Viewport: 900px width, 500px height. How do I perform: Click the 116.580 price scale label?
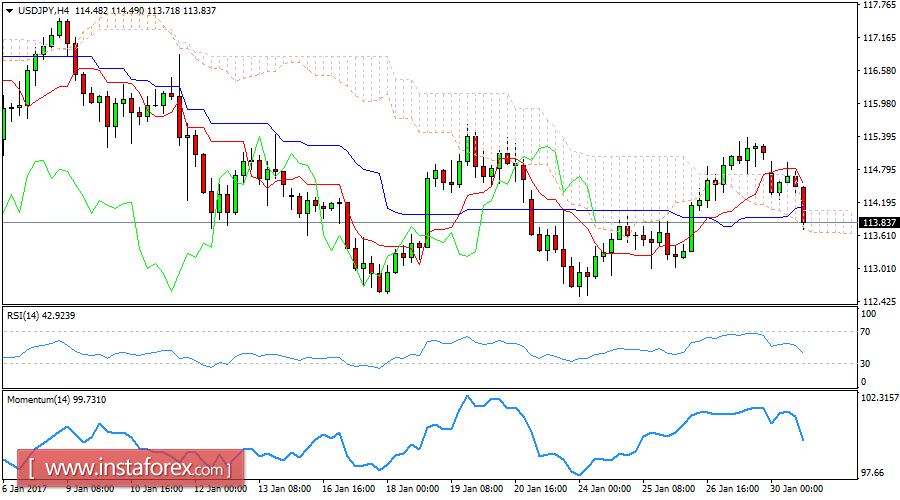pos(879,71)
